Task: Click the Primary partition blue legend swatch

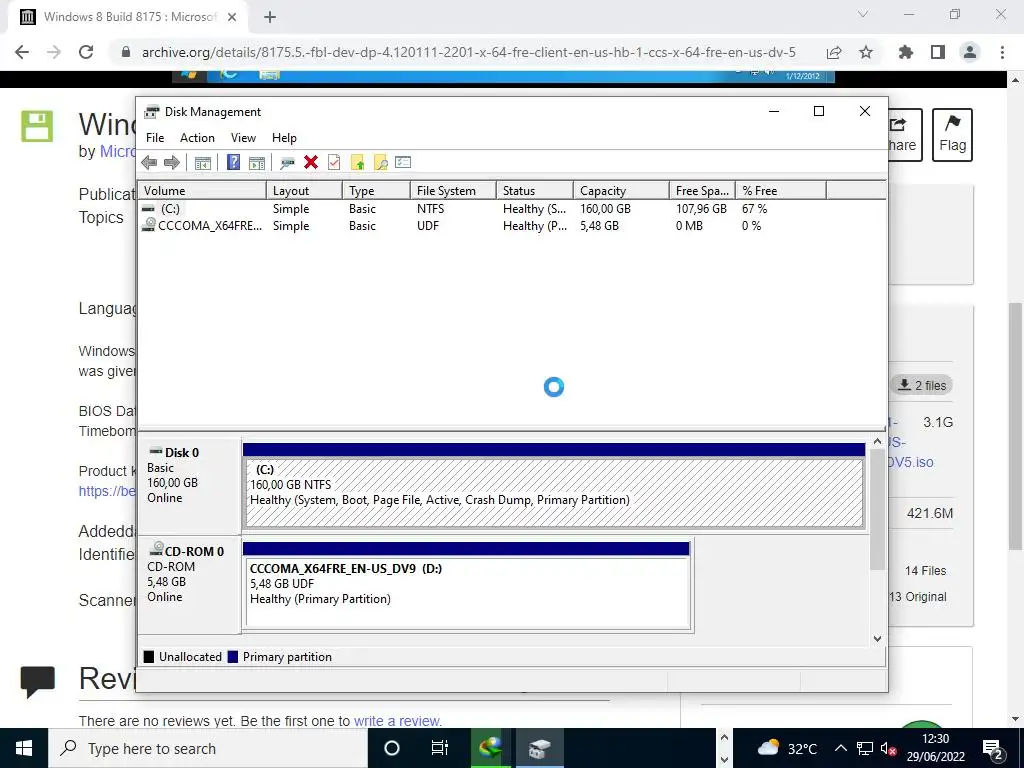Action: click(232, 657)
